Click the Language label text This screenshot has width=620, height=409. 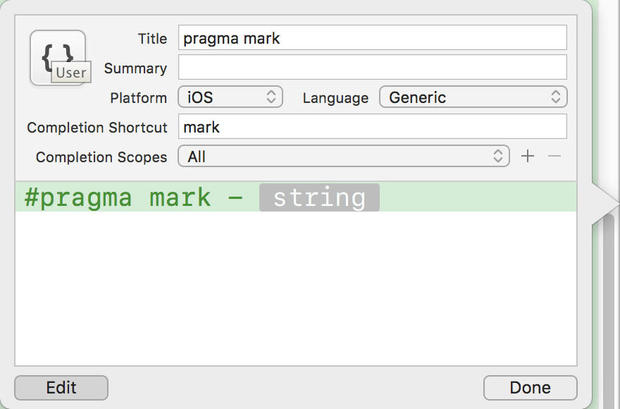click(335, 97)
